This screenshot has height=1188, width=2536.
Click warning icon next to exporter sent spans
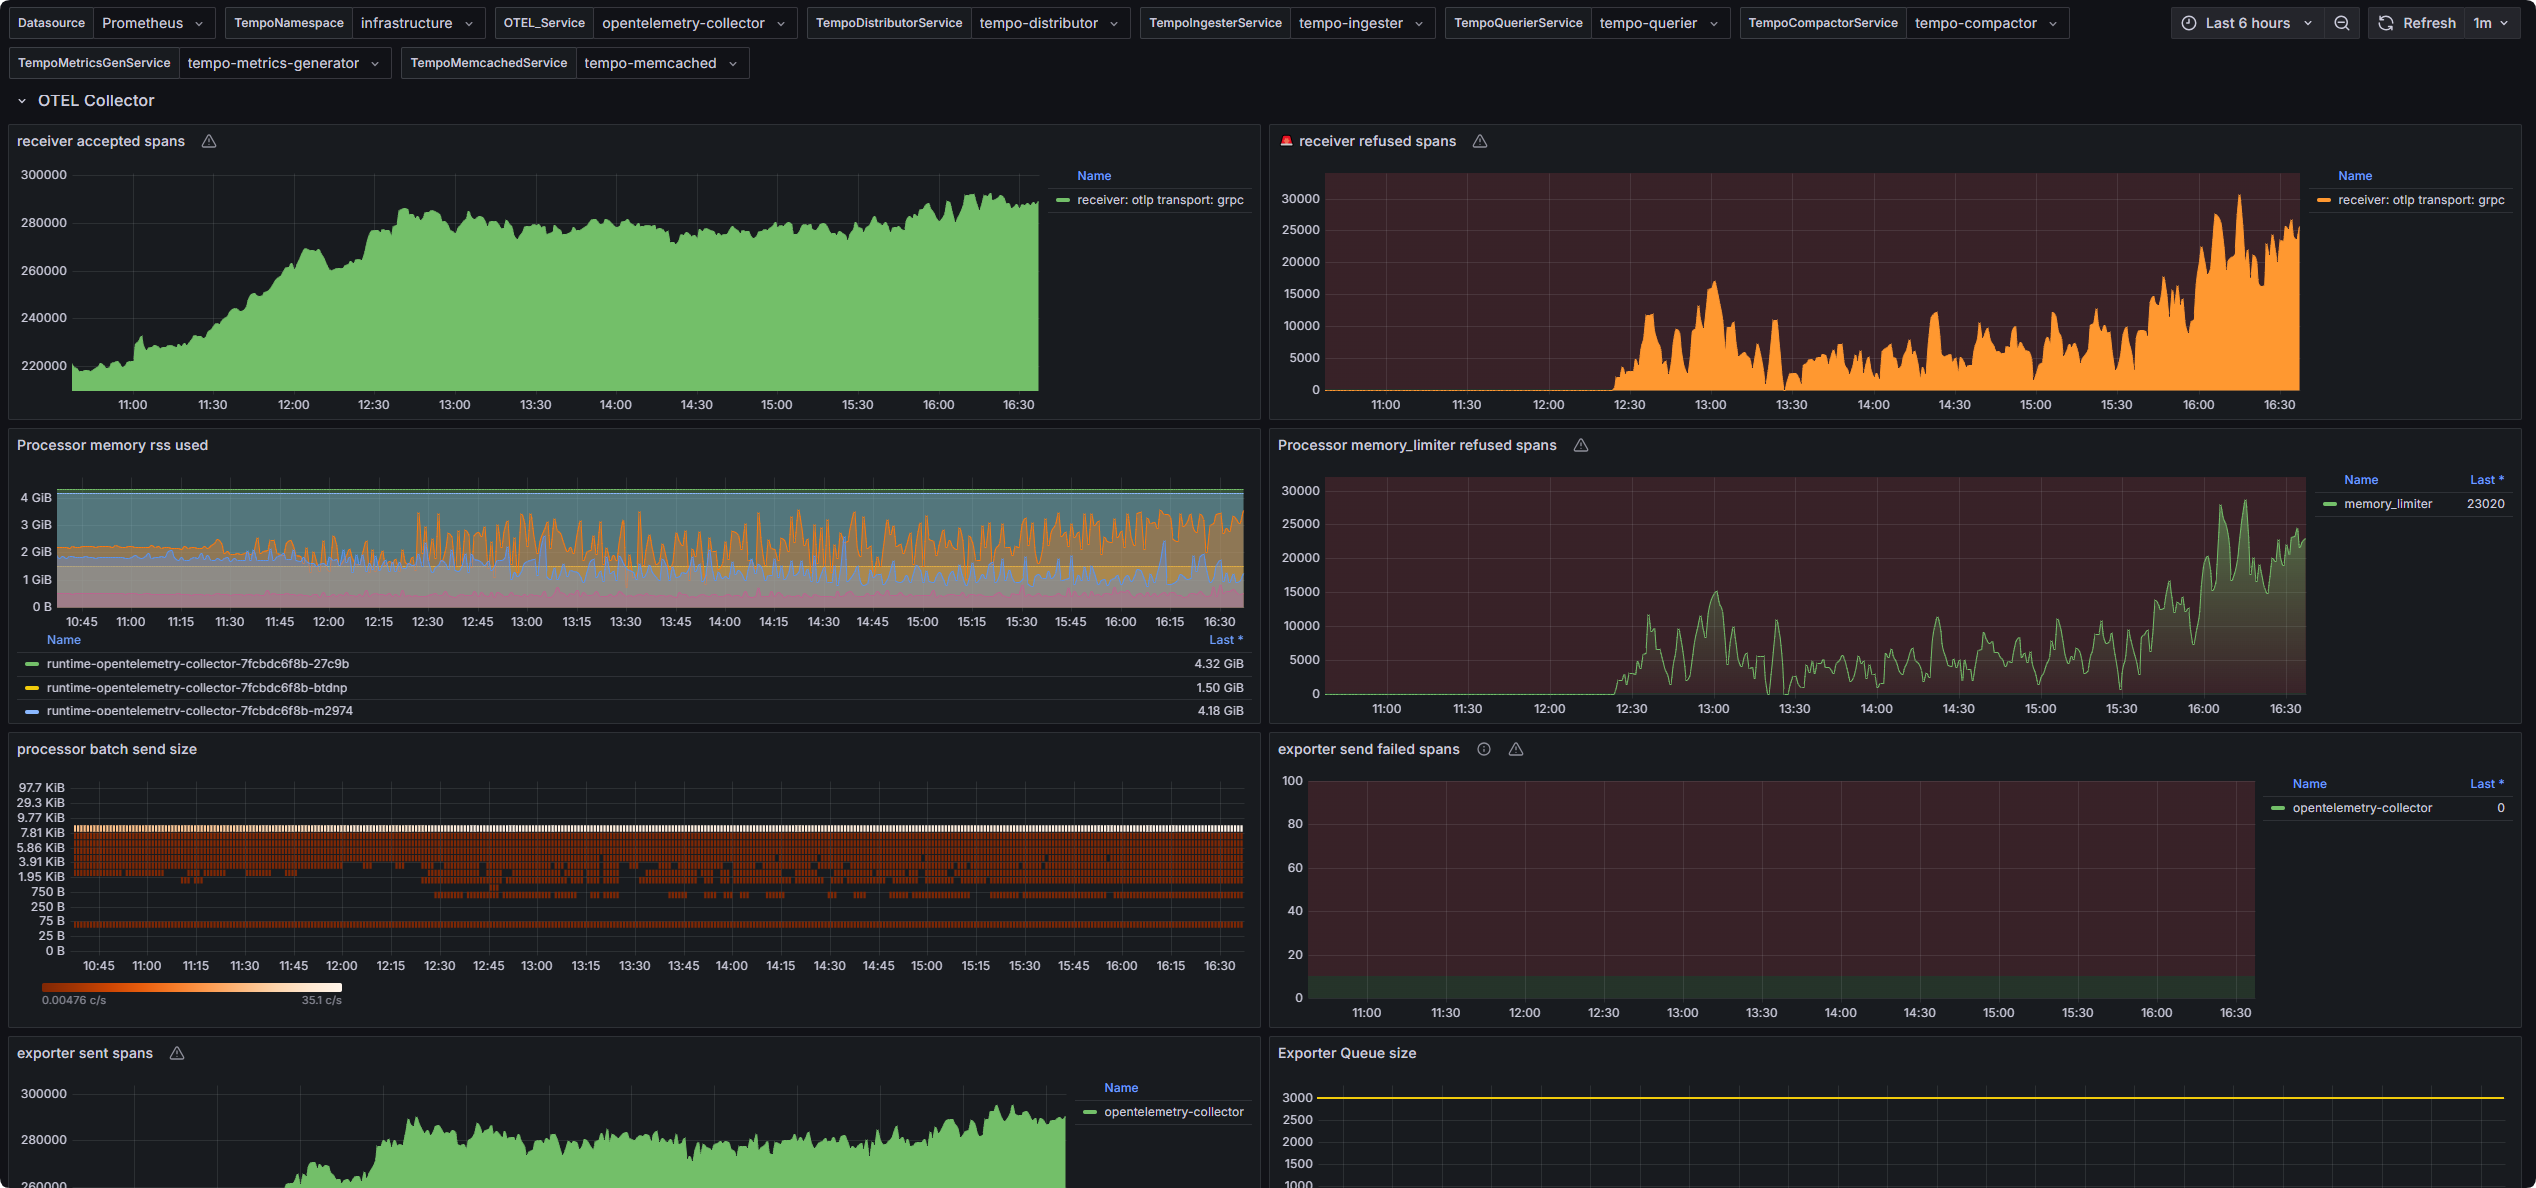pyautogui.click(x=177, y=1053)
